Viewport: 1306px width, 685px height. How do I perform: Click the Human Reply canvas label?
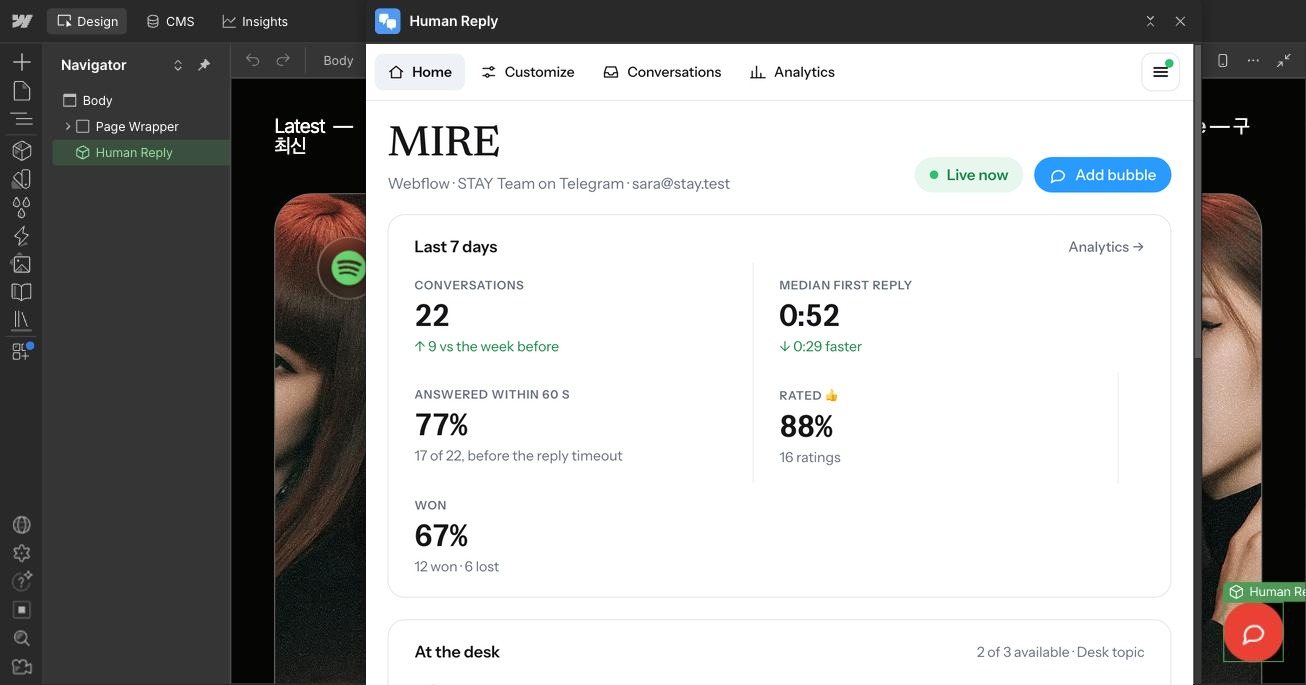tap(1265, 592)
